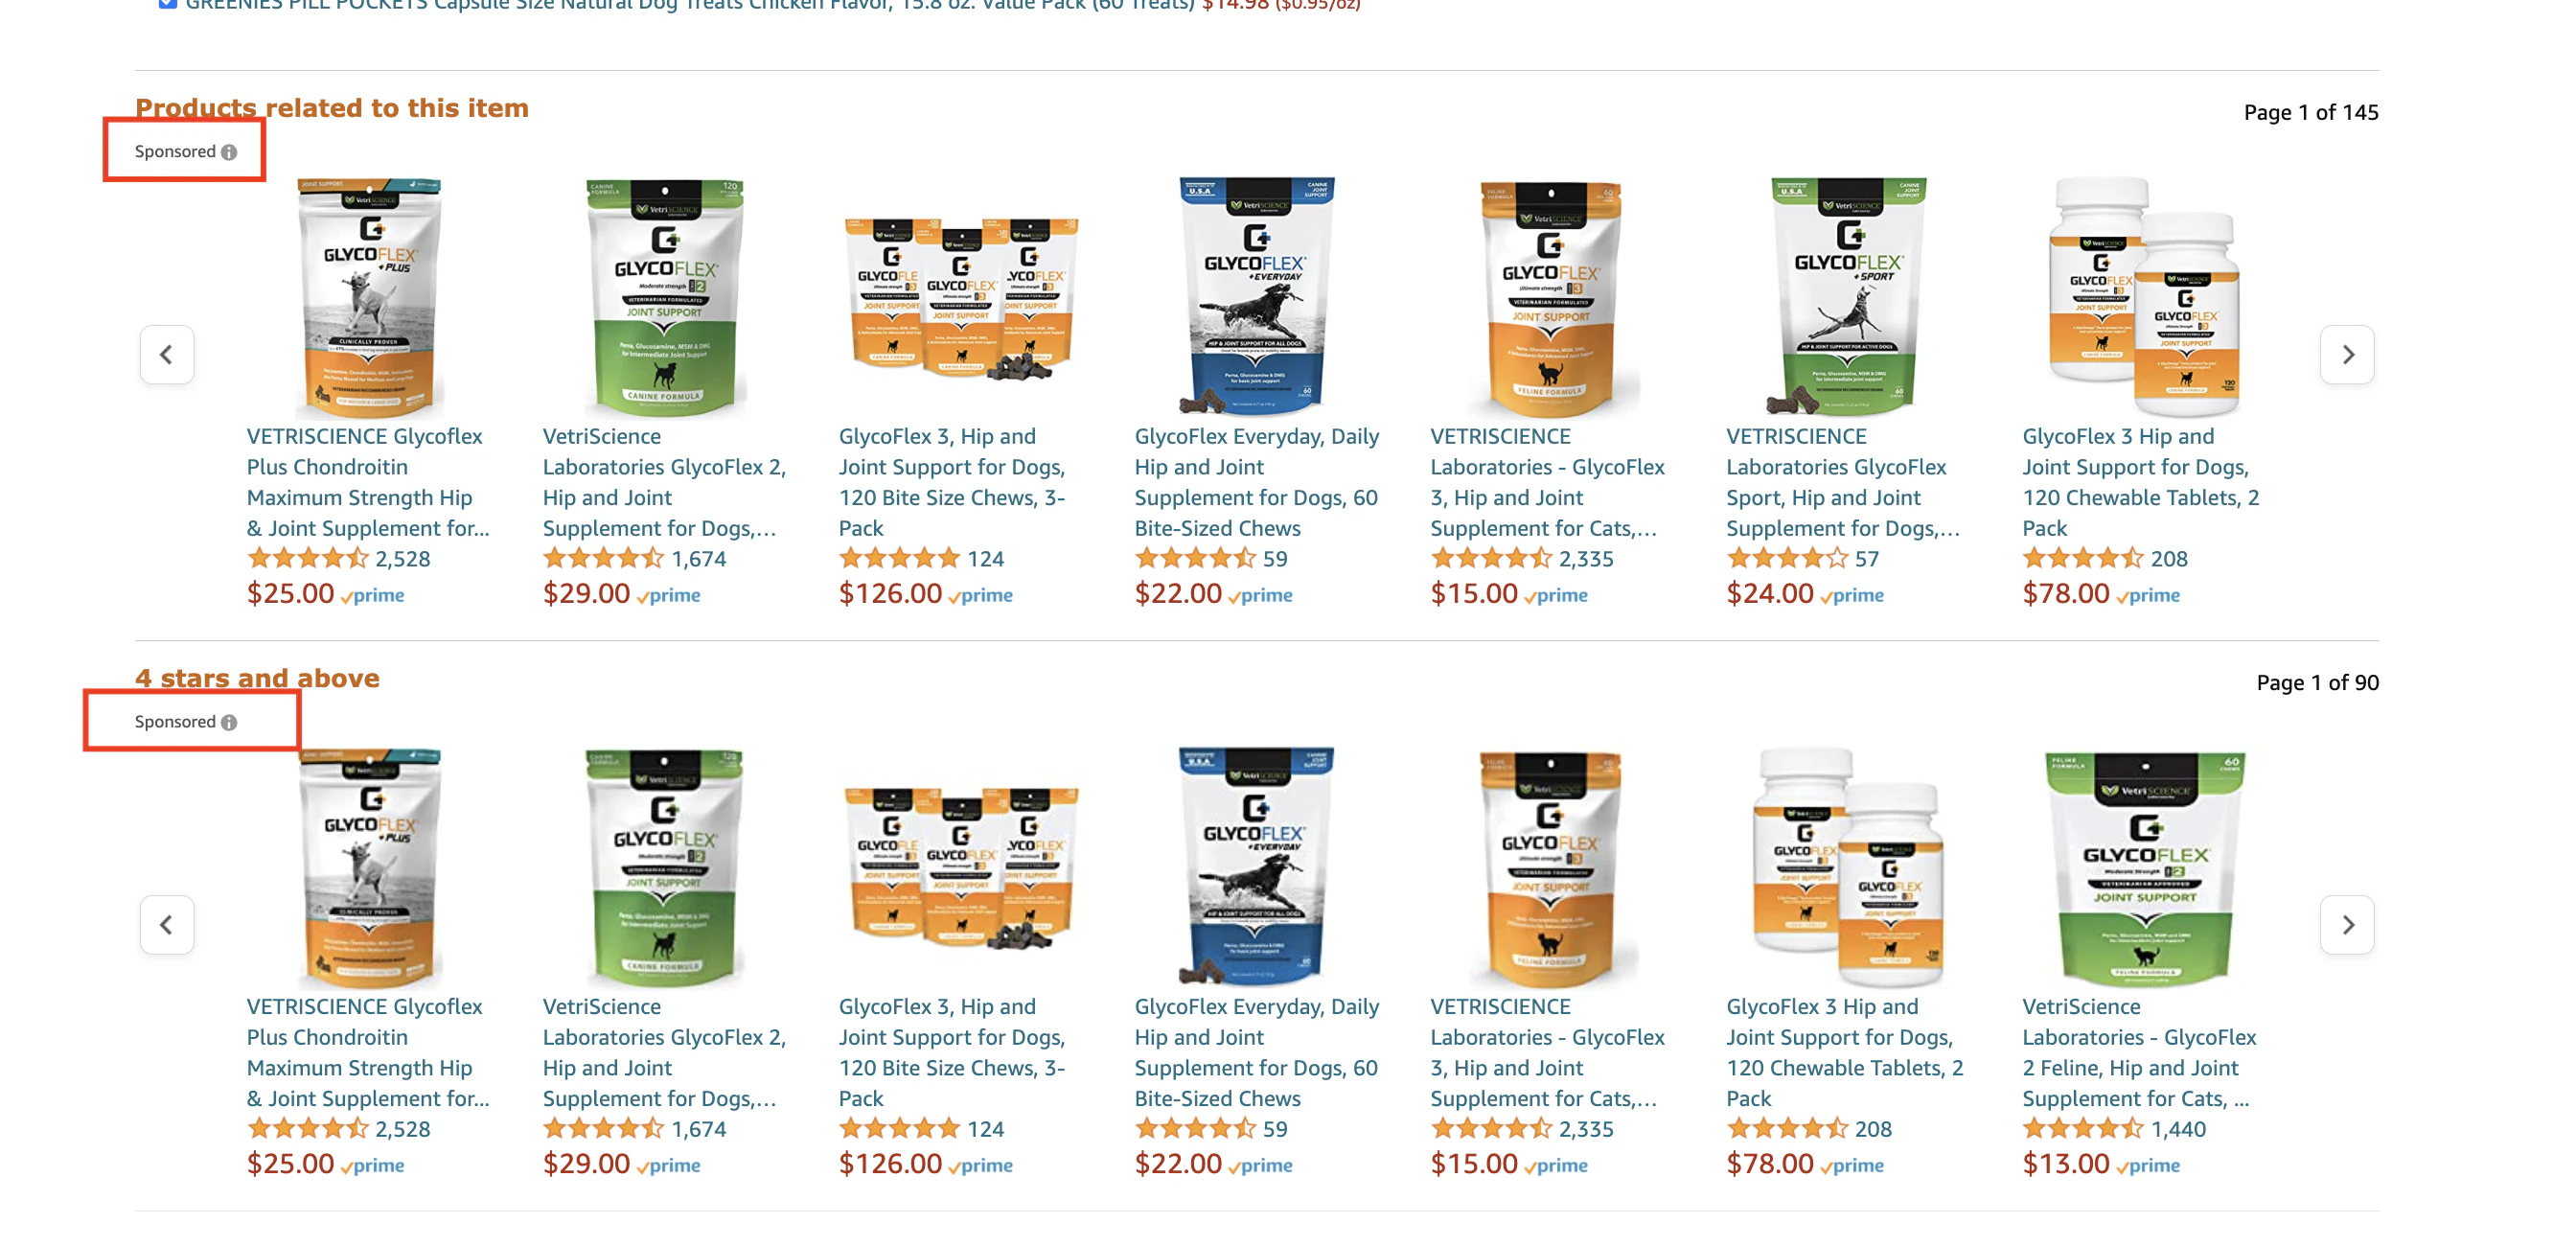Select the $126.00 price in the bottom row
2576x1246 pixels.
(x=890, y=1163)
